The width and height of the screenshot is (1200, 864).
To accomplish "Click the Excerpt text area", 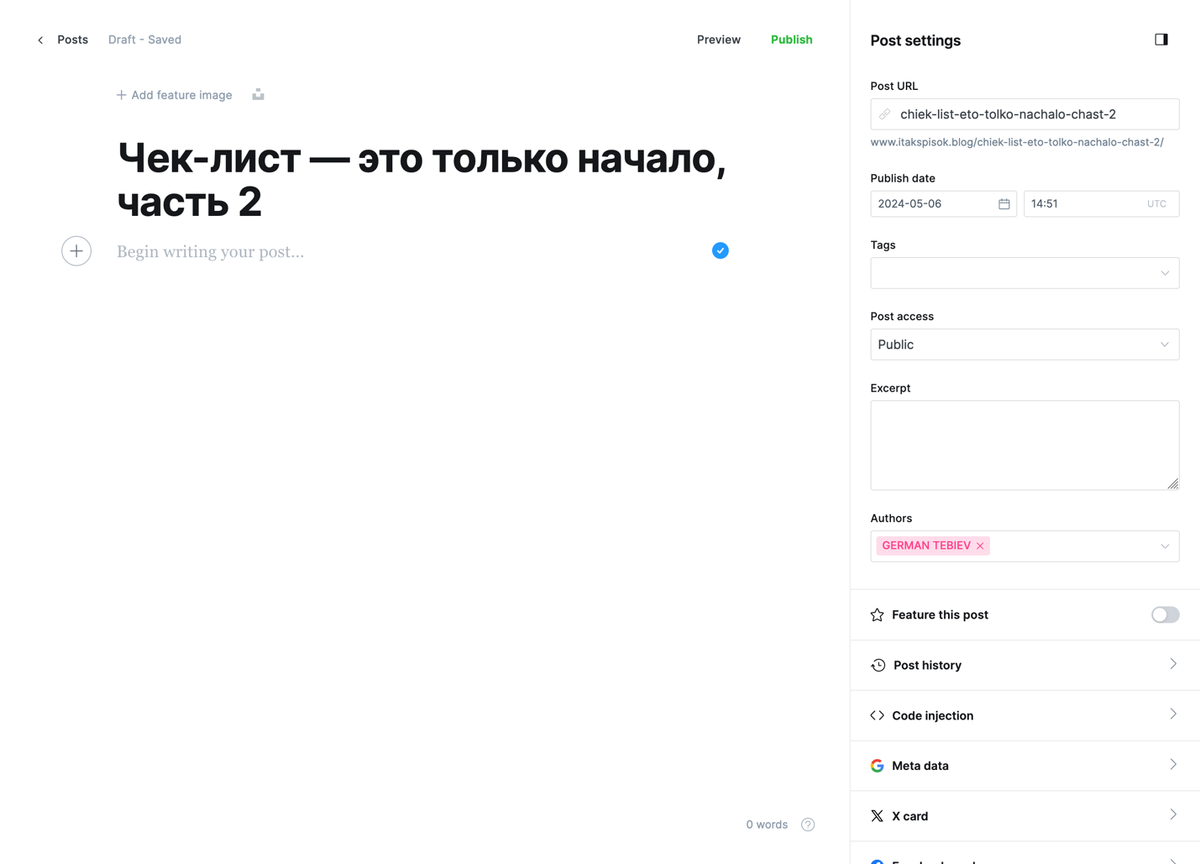I will [x=1025, y=445].
